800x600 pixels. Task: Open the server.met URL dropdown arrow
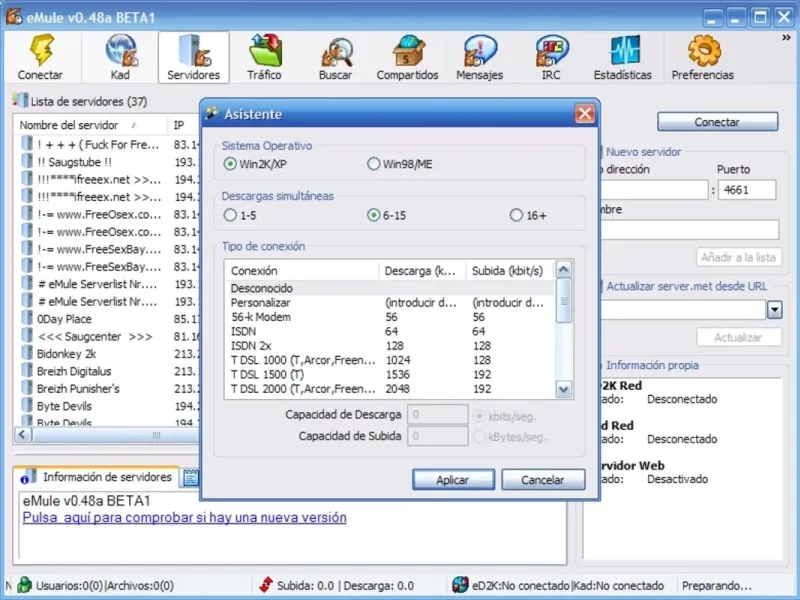[x=774, y=310]
